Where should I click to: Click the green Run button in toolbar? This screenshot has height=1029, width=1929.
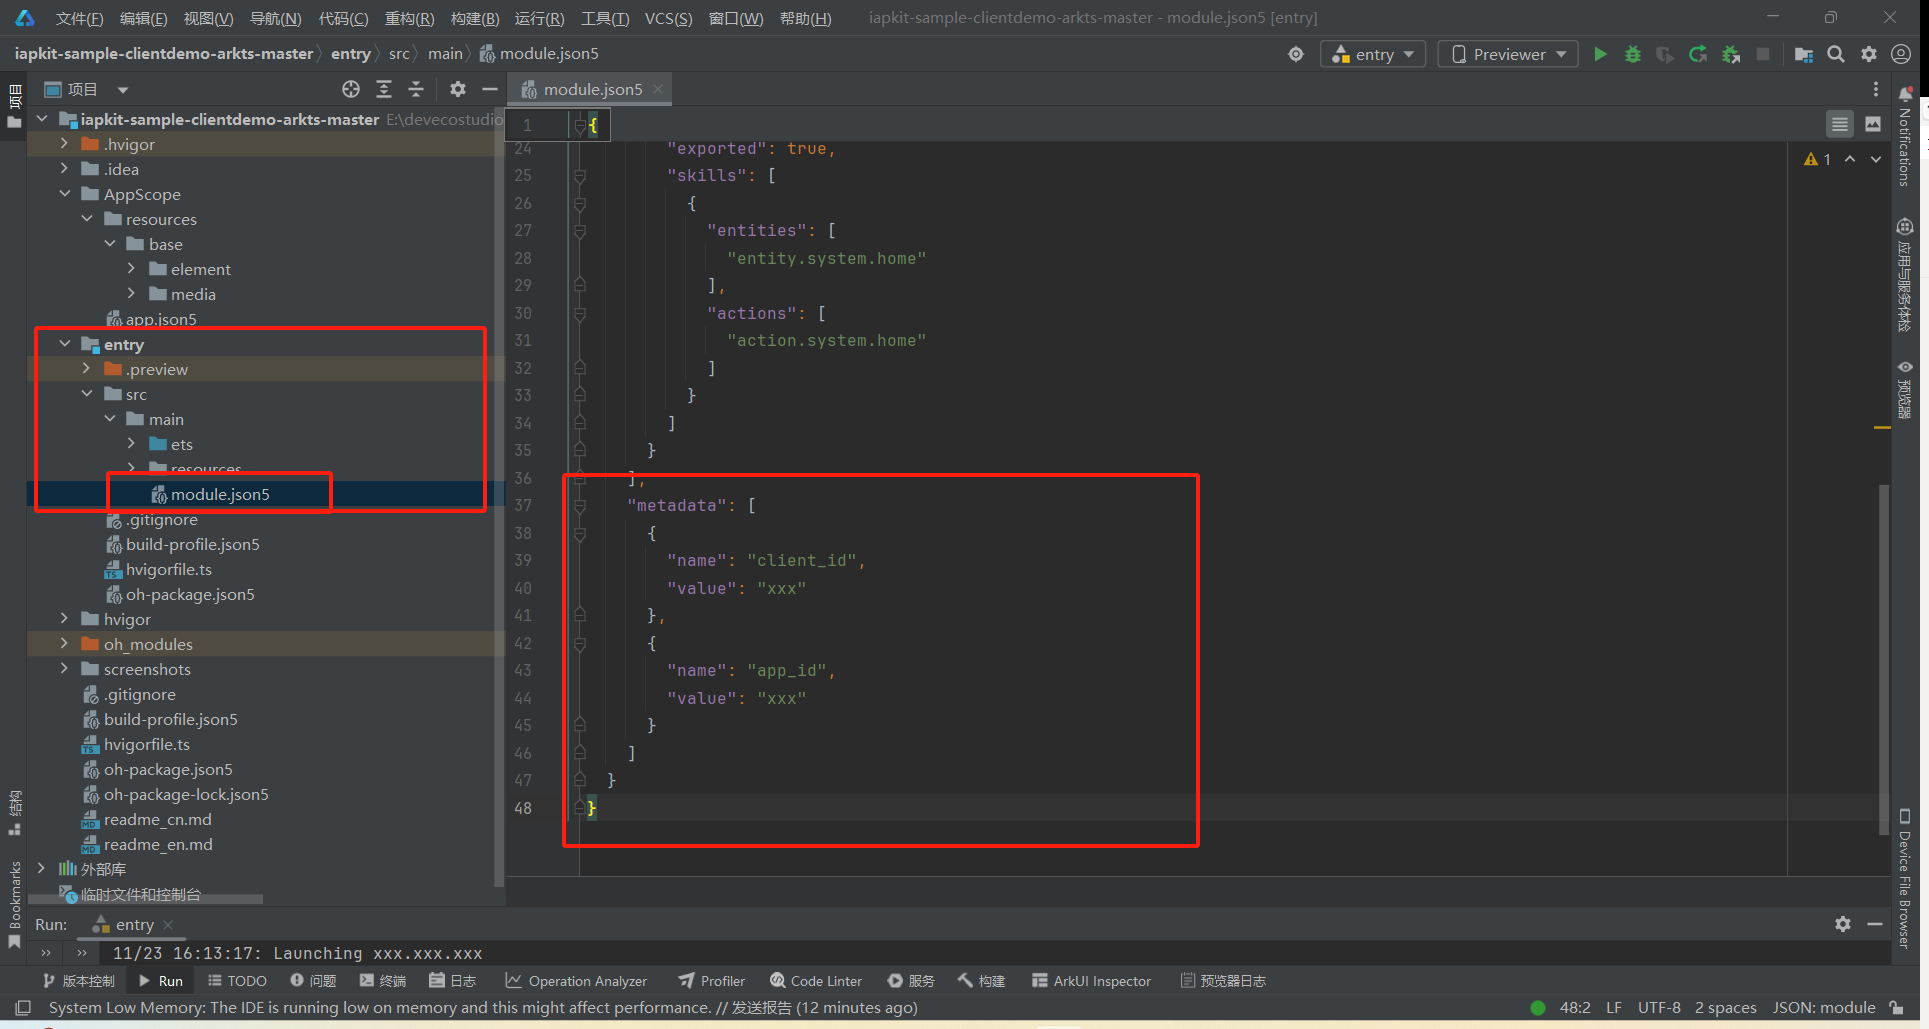tap(1600, 54)
